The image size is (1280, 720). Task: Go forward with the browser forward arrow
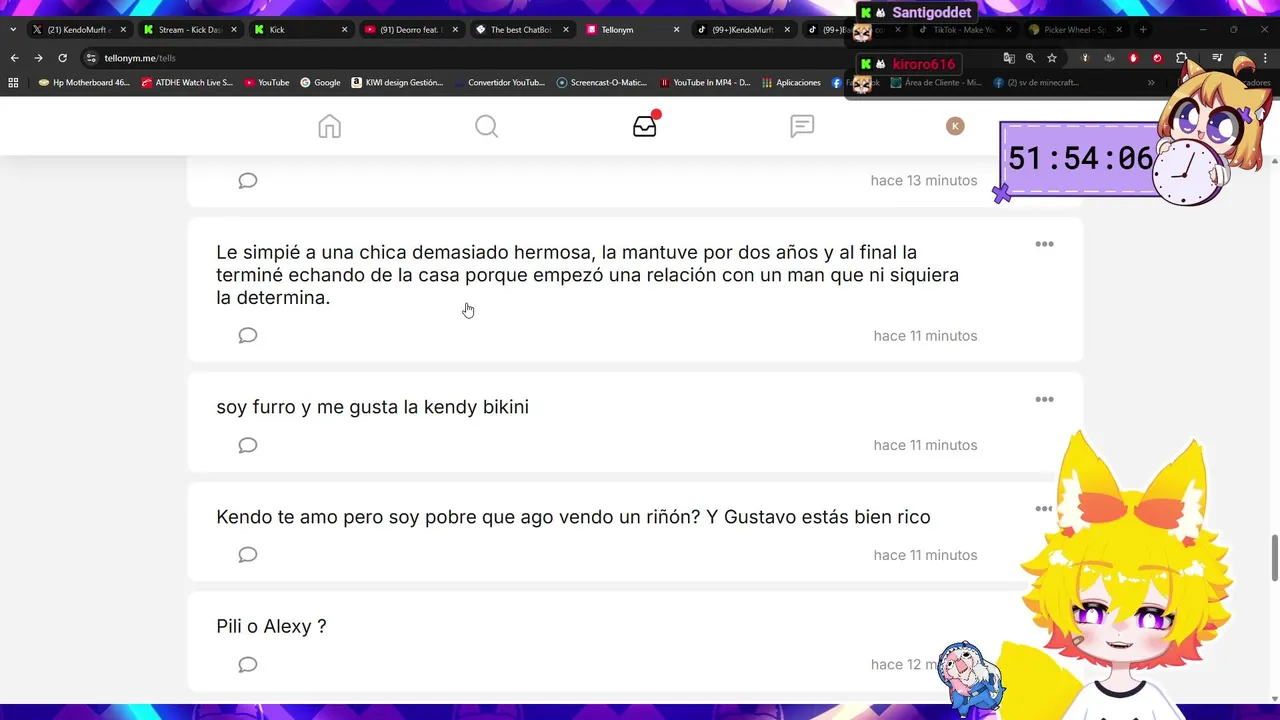(38, 58)
